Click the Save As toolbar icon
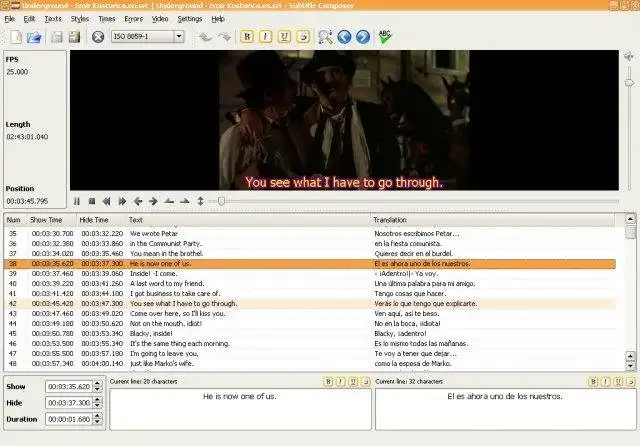 (x=74, y=37)
